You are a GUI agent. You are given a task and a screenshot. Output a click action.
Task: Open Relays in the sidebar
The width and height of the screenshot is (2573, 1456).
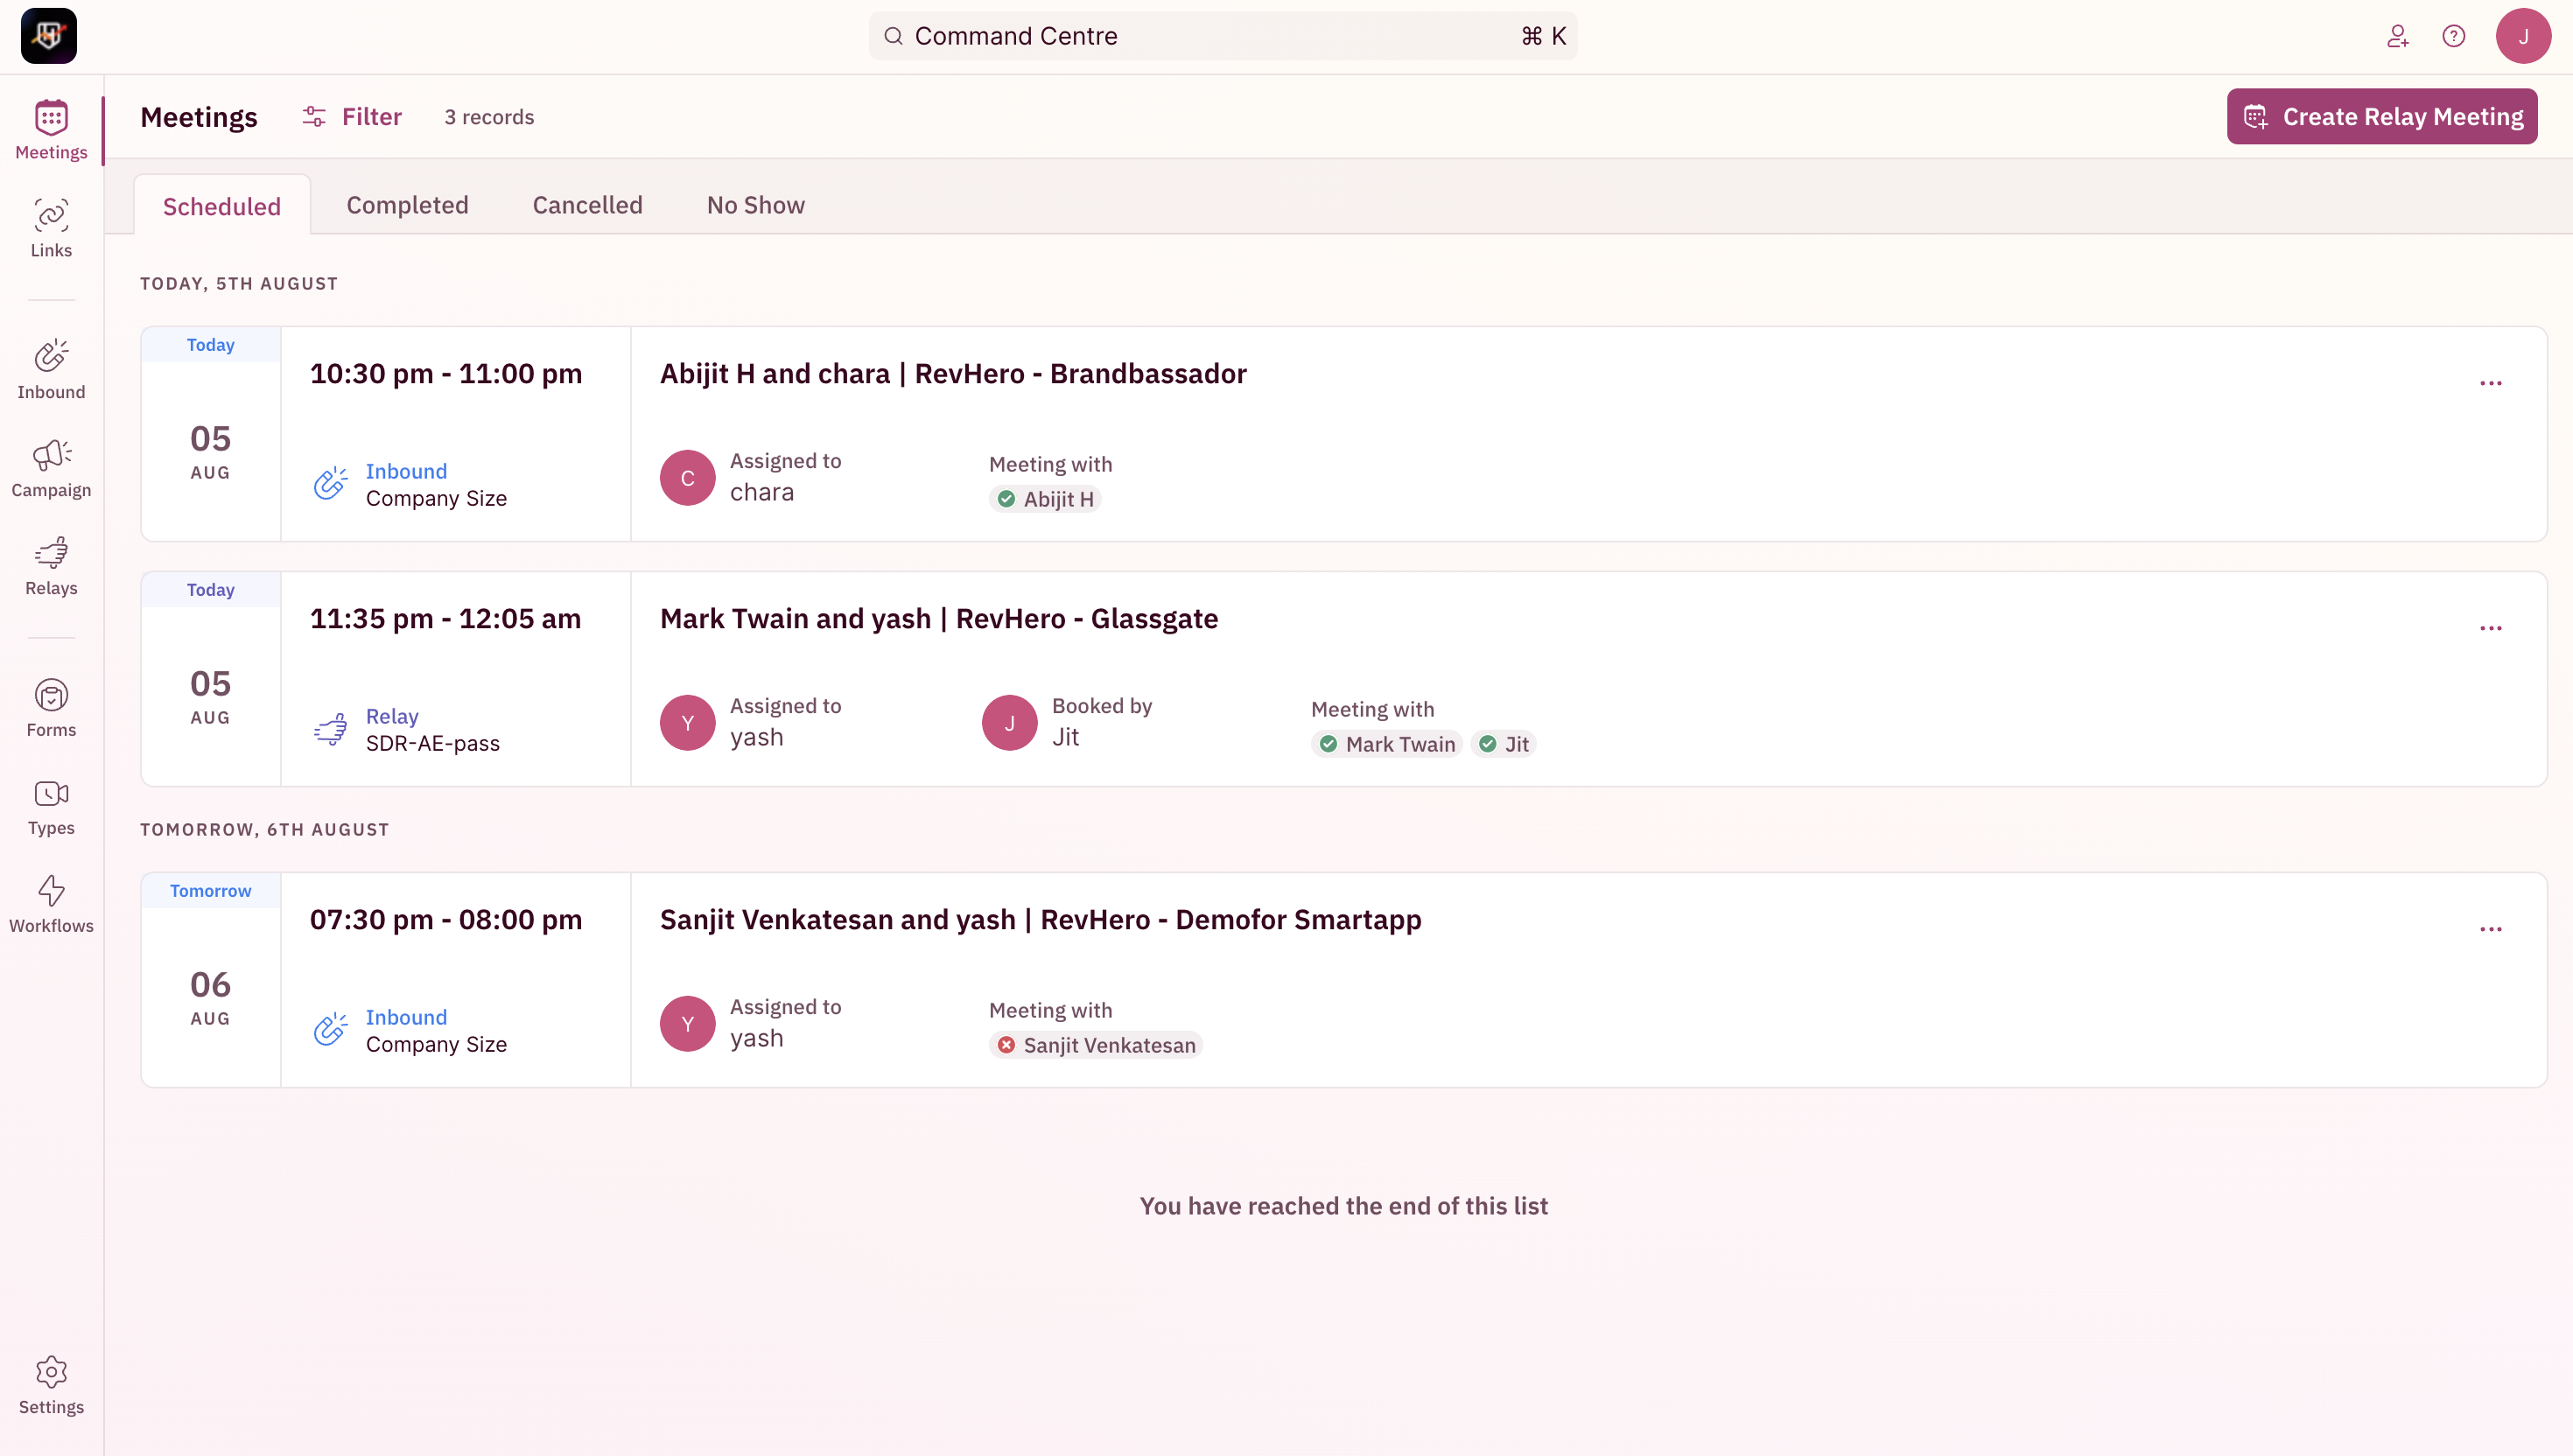click(x=51, y=566)
